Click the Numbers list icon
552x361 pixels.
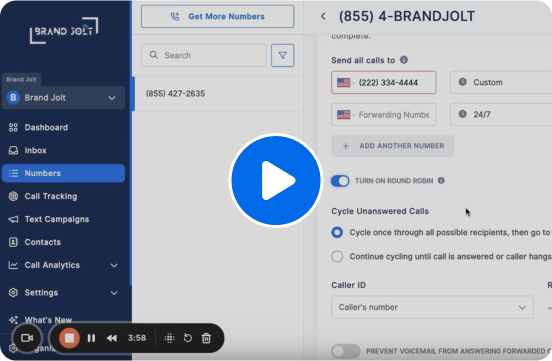13,173
